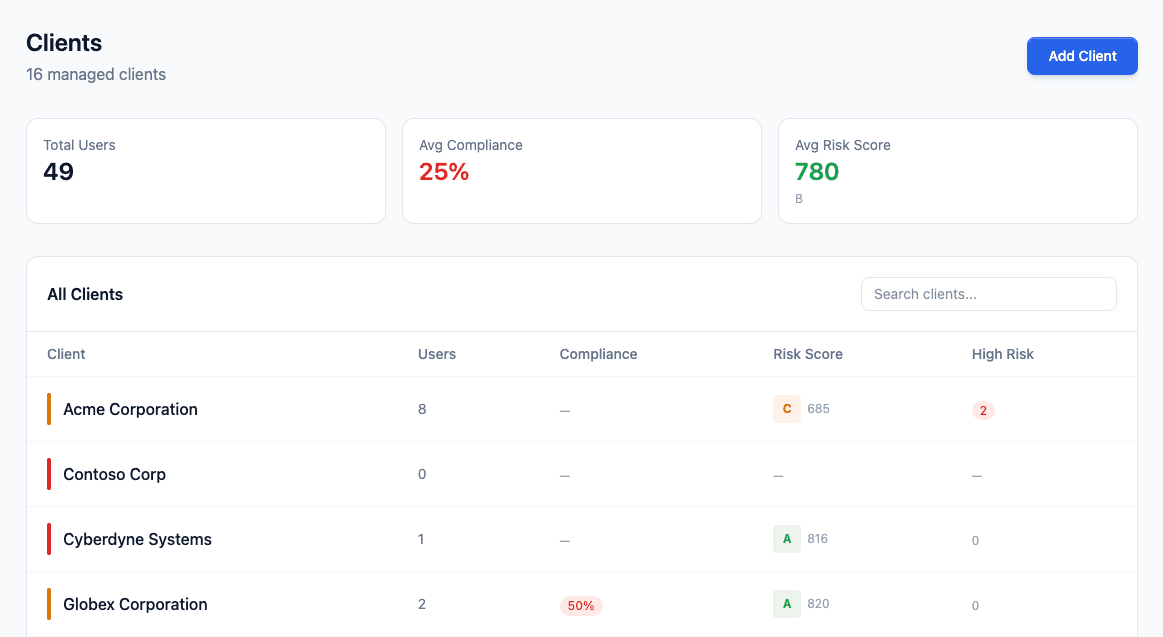The image size is (1163, 637).
Task: Click Acme's high risk count badge 2
Action: click(984, 410)
